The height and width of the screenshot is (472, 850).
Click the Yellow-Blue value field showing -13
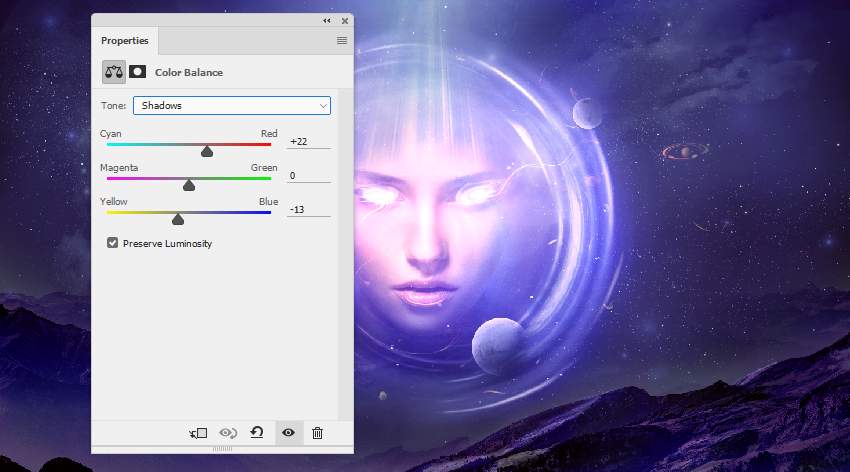[x=308, y=210]
